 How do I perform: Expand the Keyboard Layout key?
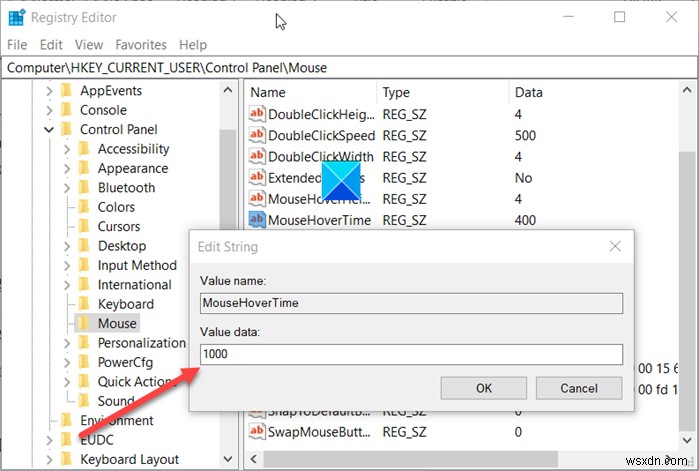pyautogui.click(x=49, y=459)
